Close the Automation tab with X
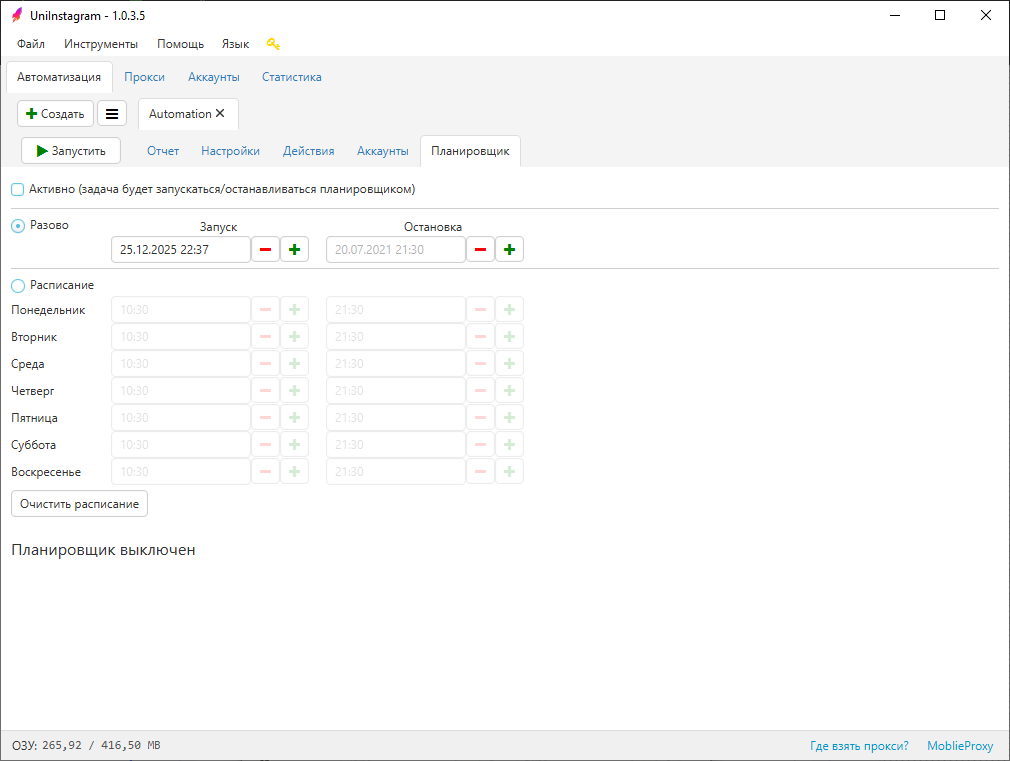Image resolution: width=1010 pixels, height=761 pixels. [x=220, y=114]
